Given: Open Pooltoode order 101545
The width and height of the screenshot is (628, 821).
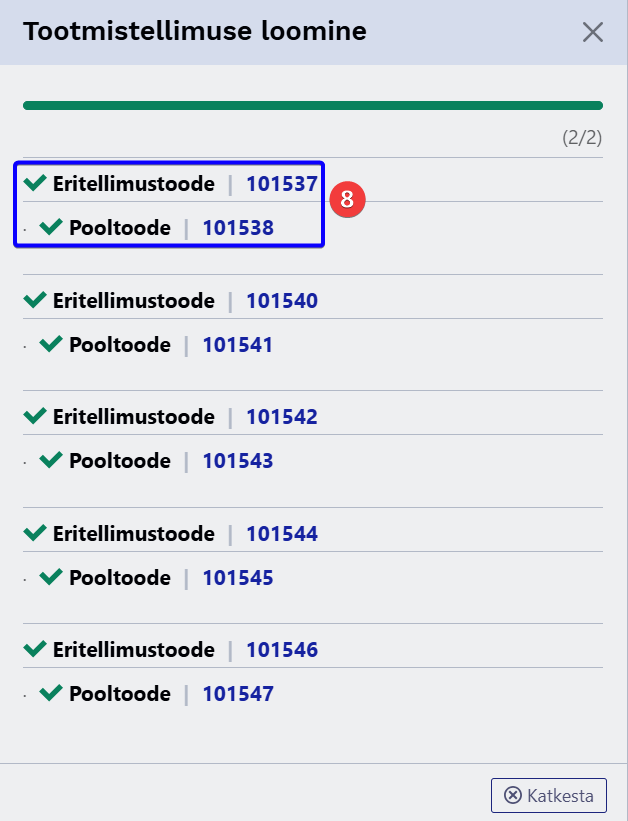Looking at the screenshot, I should tap(238, 578).
